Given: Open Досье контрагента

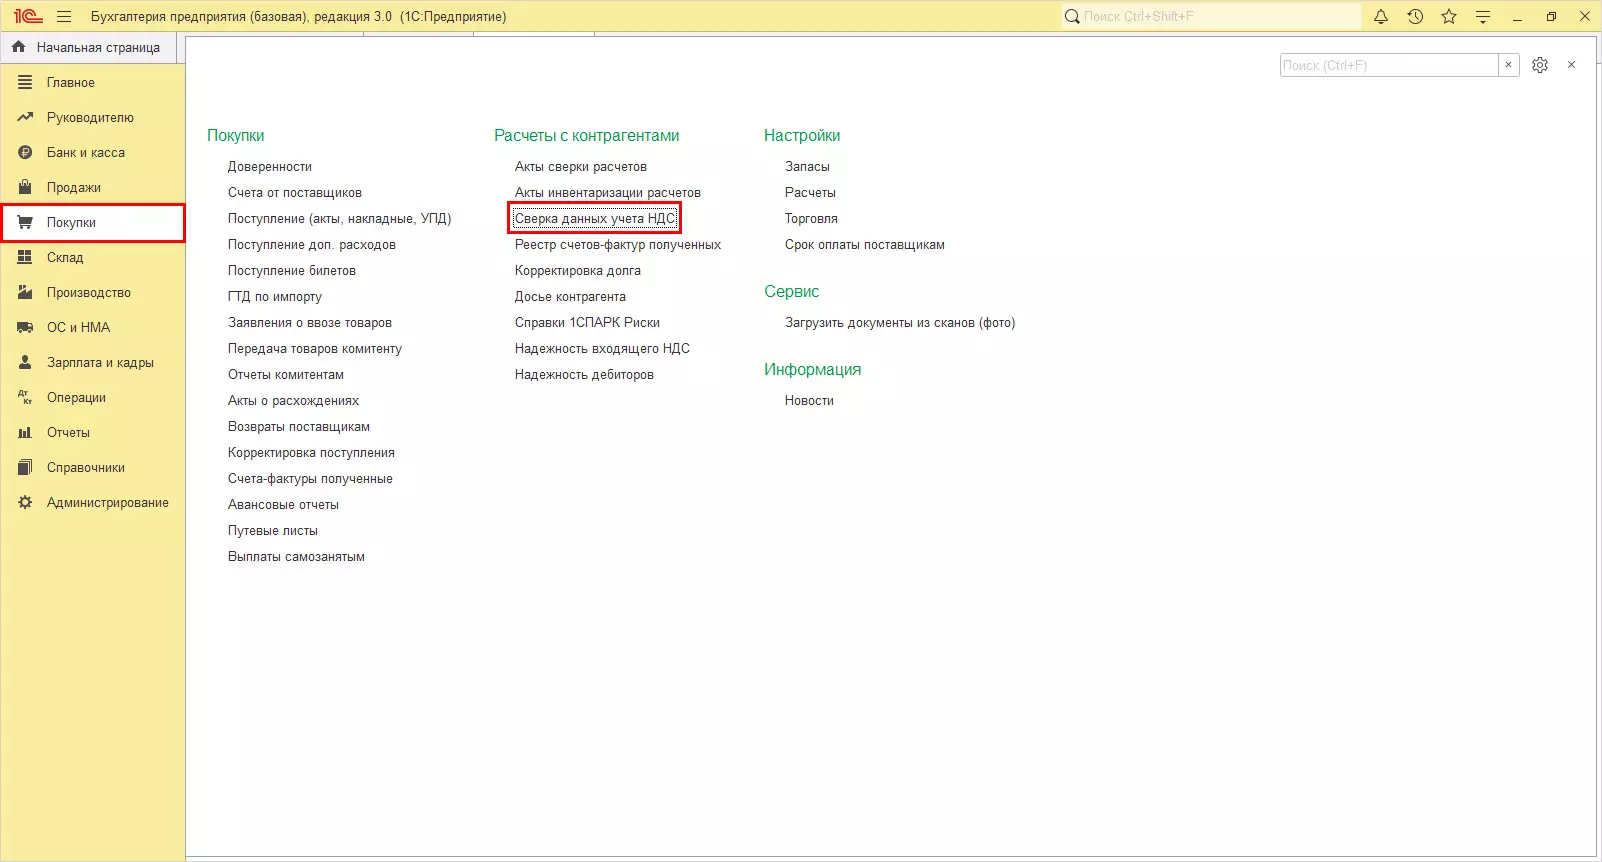Looking at the screenshot, I should coord(570,297).
